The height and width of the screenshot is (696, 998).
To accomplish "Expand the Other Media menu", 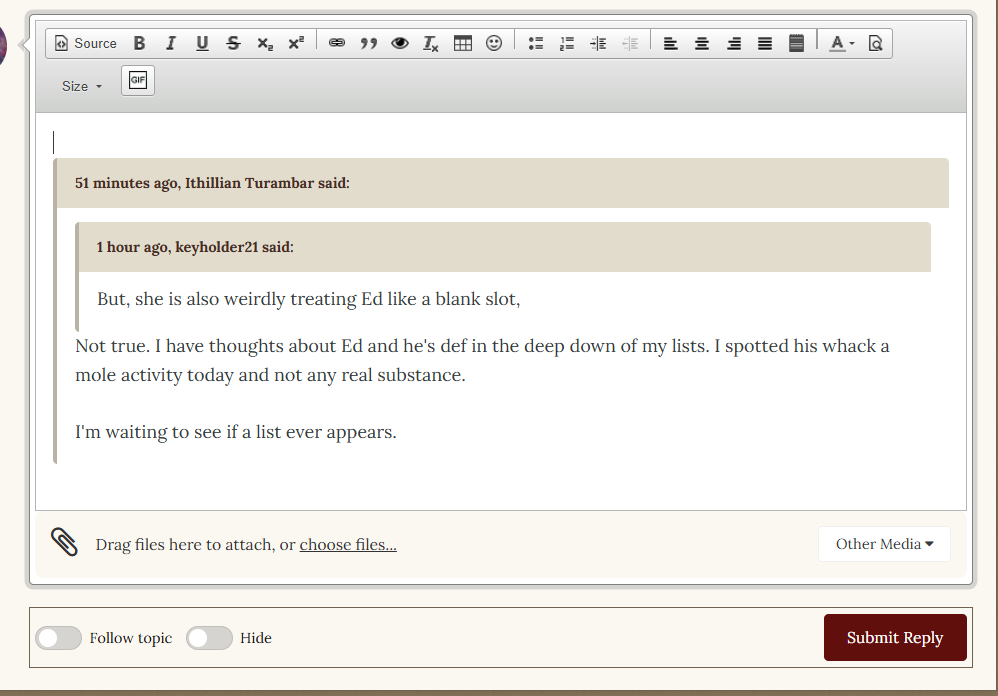I will (x=884, y=544).
